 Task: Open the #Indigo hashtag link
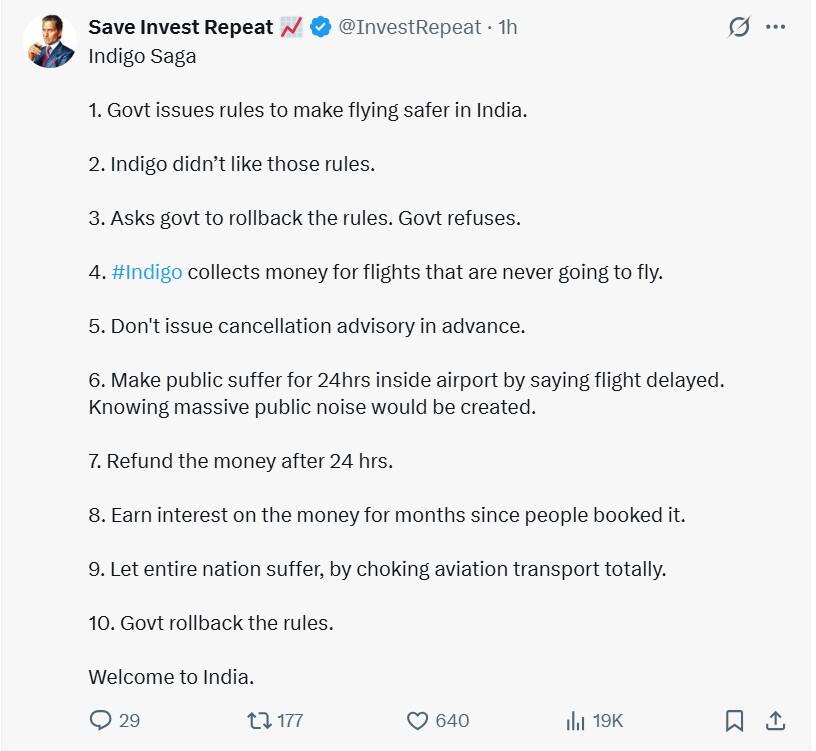tap(147, 271)
